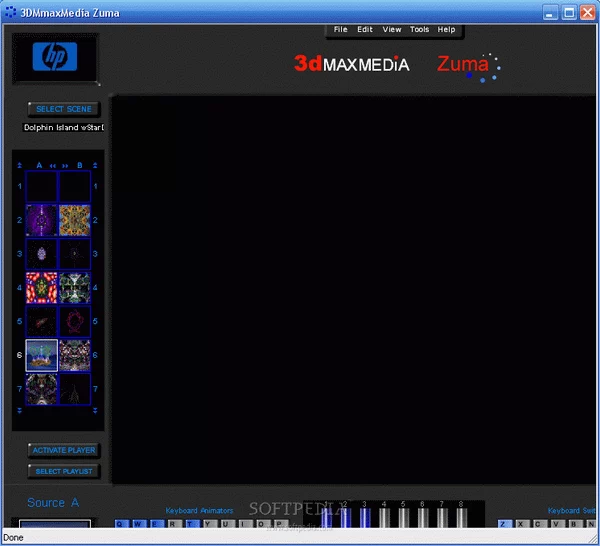Screen dimensions: 600x546
Task: Click slider bar number 3 at bottom
Action: [x=365, y=516]
